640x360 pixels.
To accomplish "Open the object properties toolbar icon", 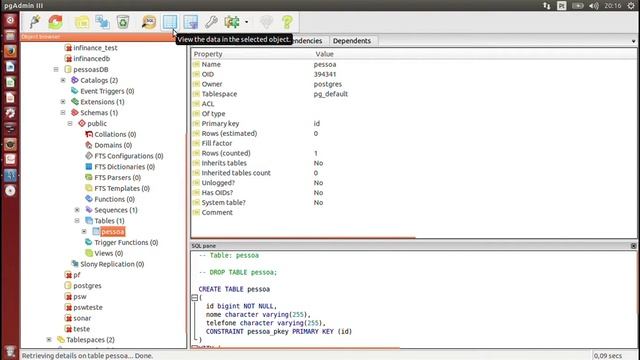I will tap(82, 22).
